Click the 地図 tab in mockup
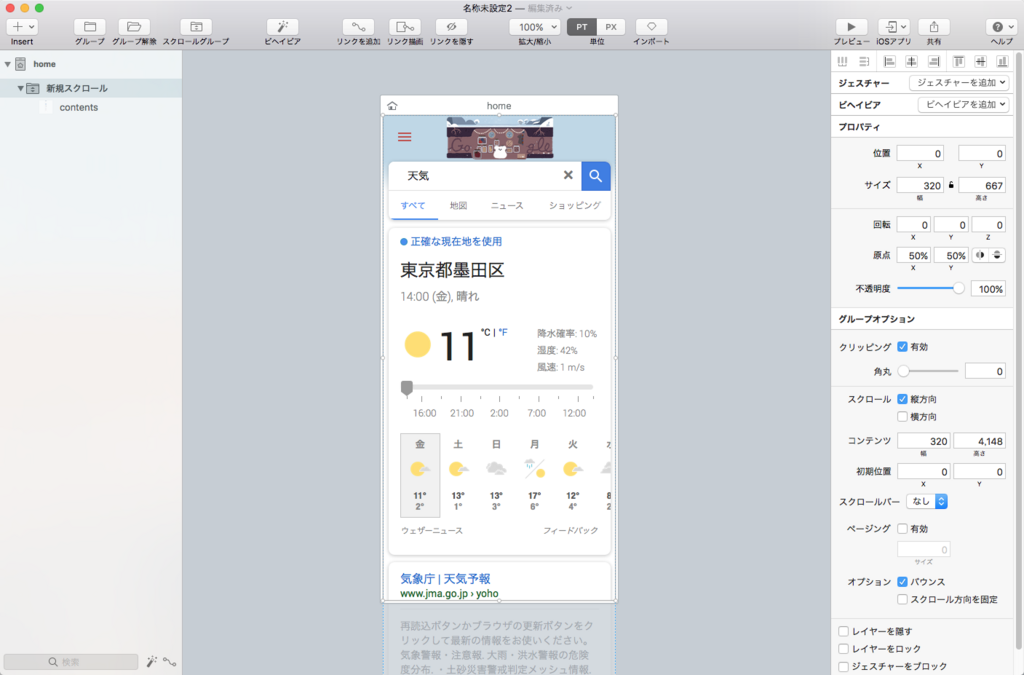The image size is (1024, 675). (x=458, y=206)
